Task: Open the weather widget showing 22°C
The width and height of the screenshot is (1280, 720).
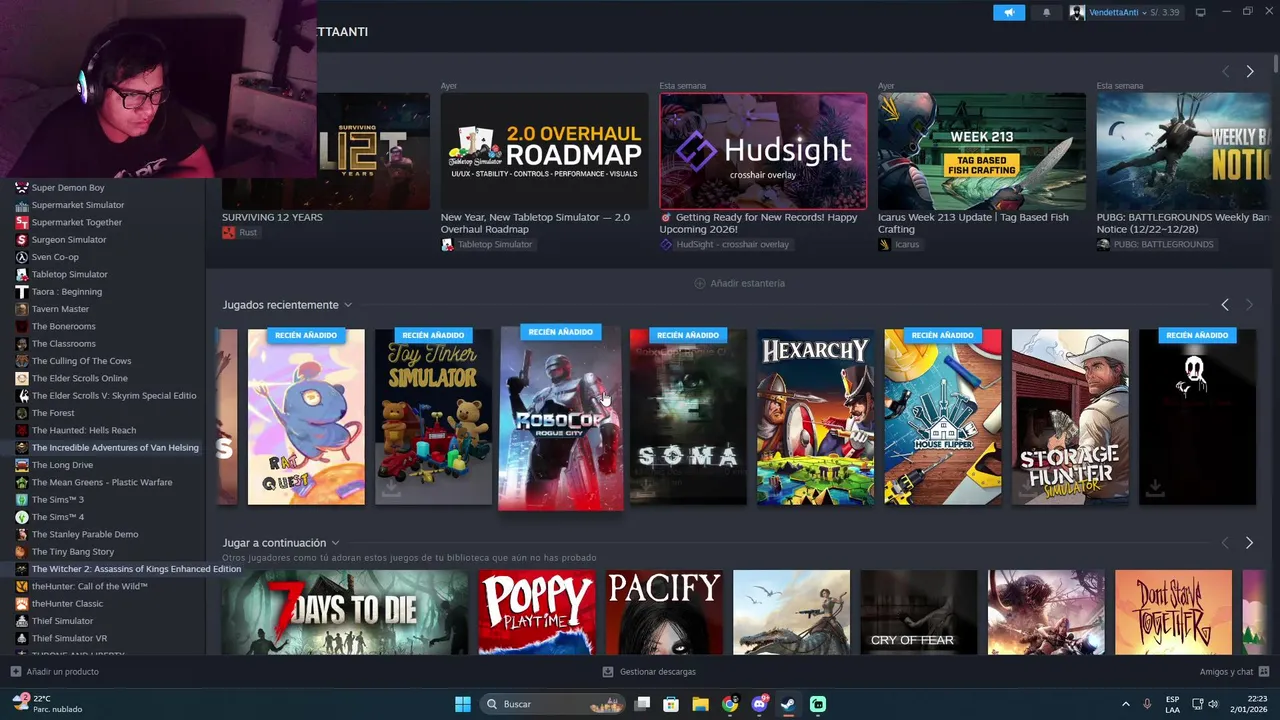Action: 48,704
